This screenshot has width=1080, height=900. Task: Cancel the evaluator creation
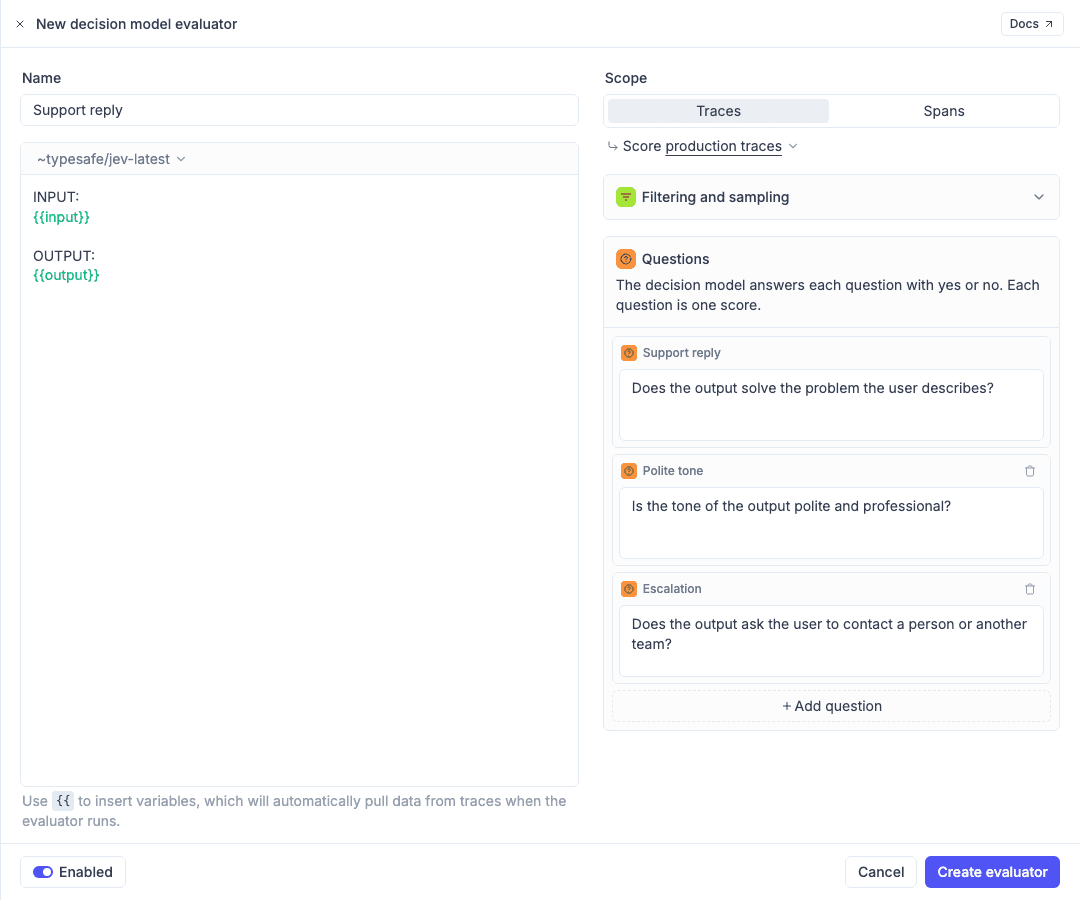(x=880, y=872)
